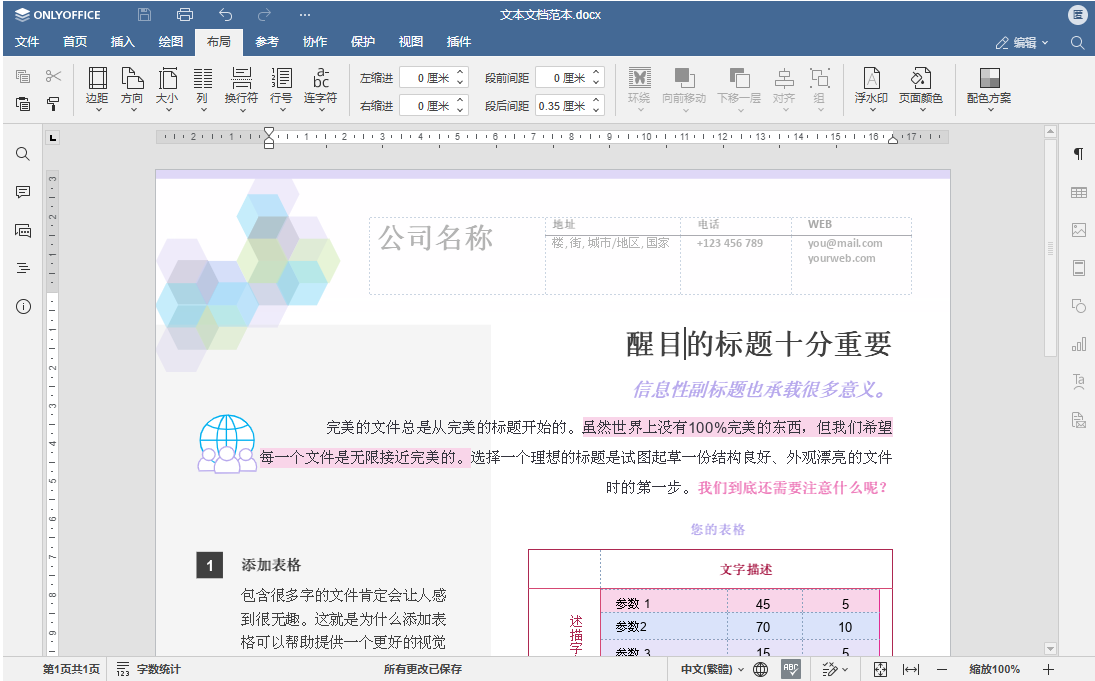Increase the 左缩进 left indent value
This screenshot has height=681, width=1095.
(460, 73)
